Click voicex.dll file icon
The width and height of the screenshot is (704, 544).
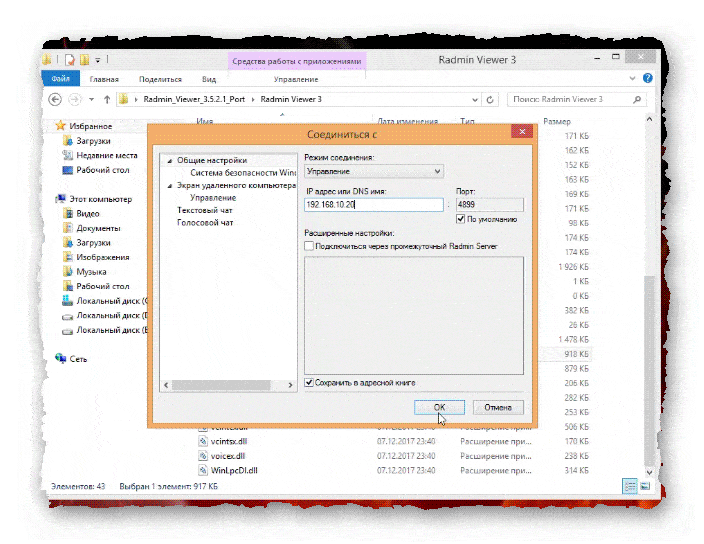(203, 456)
